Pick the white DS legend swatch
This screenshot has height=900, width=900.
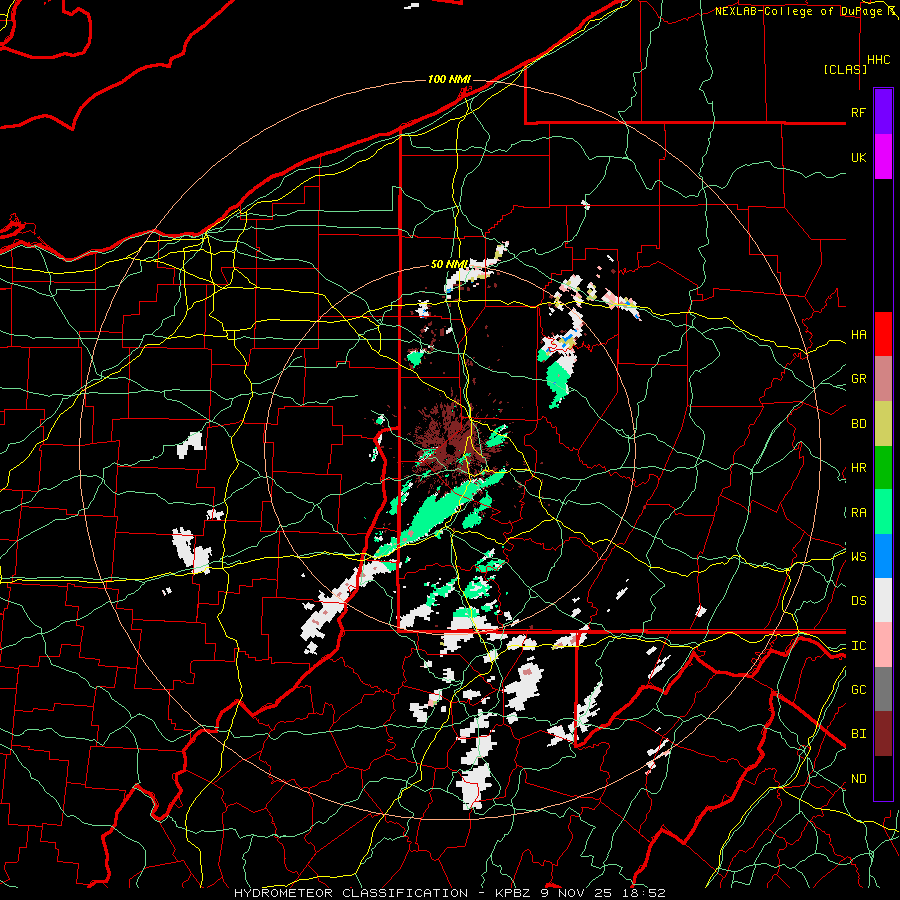[x=883, y=600]
